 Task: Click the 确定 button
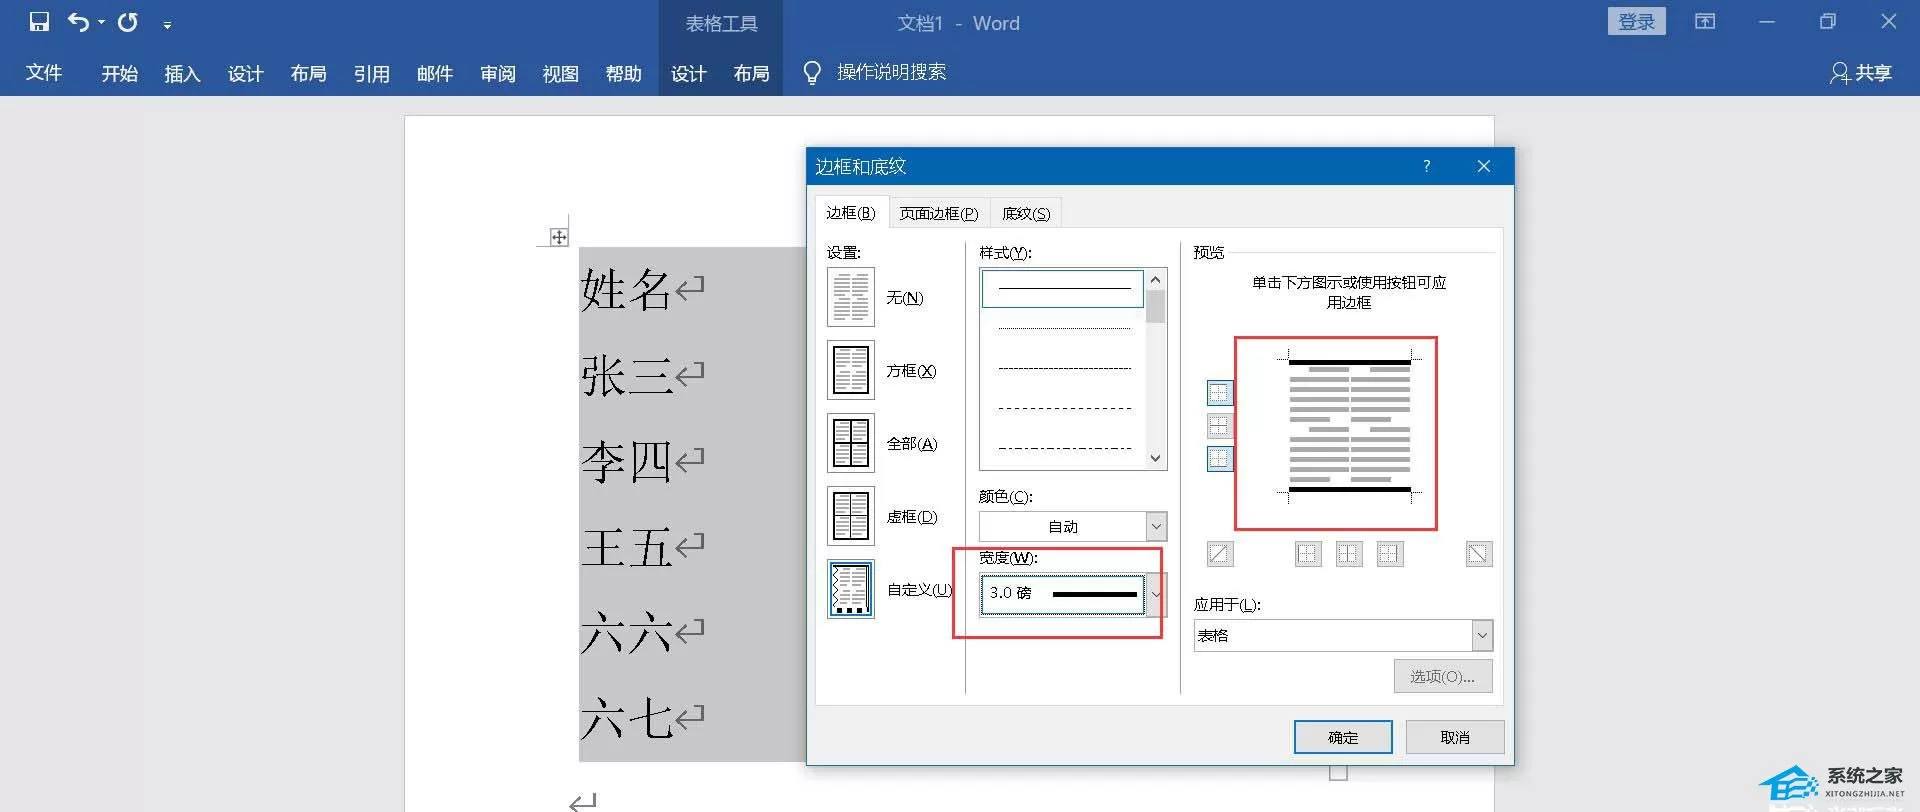coord(1343,737)
